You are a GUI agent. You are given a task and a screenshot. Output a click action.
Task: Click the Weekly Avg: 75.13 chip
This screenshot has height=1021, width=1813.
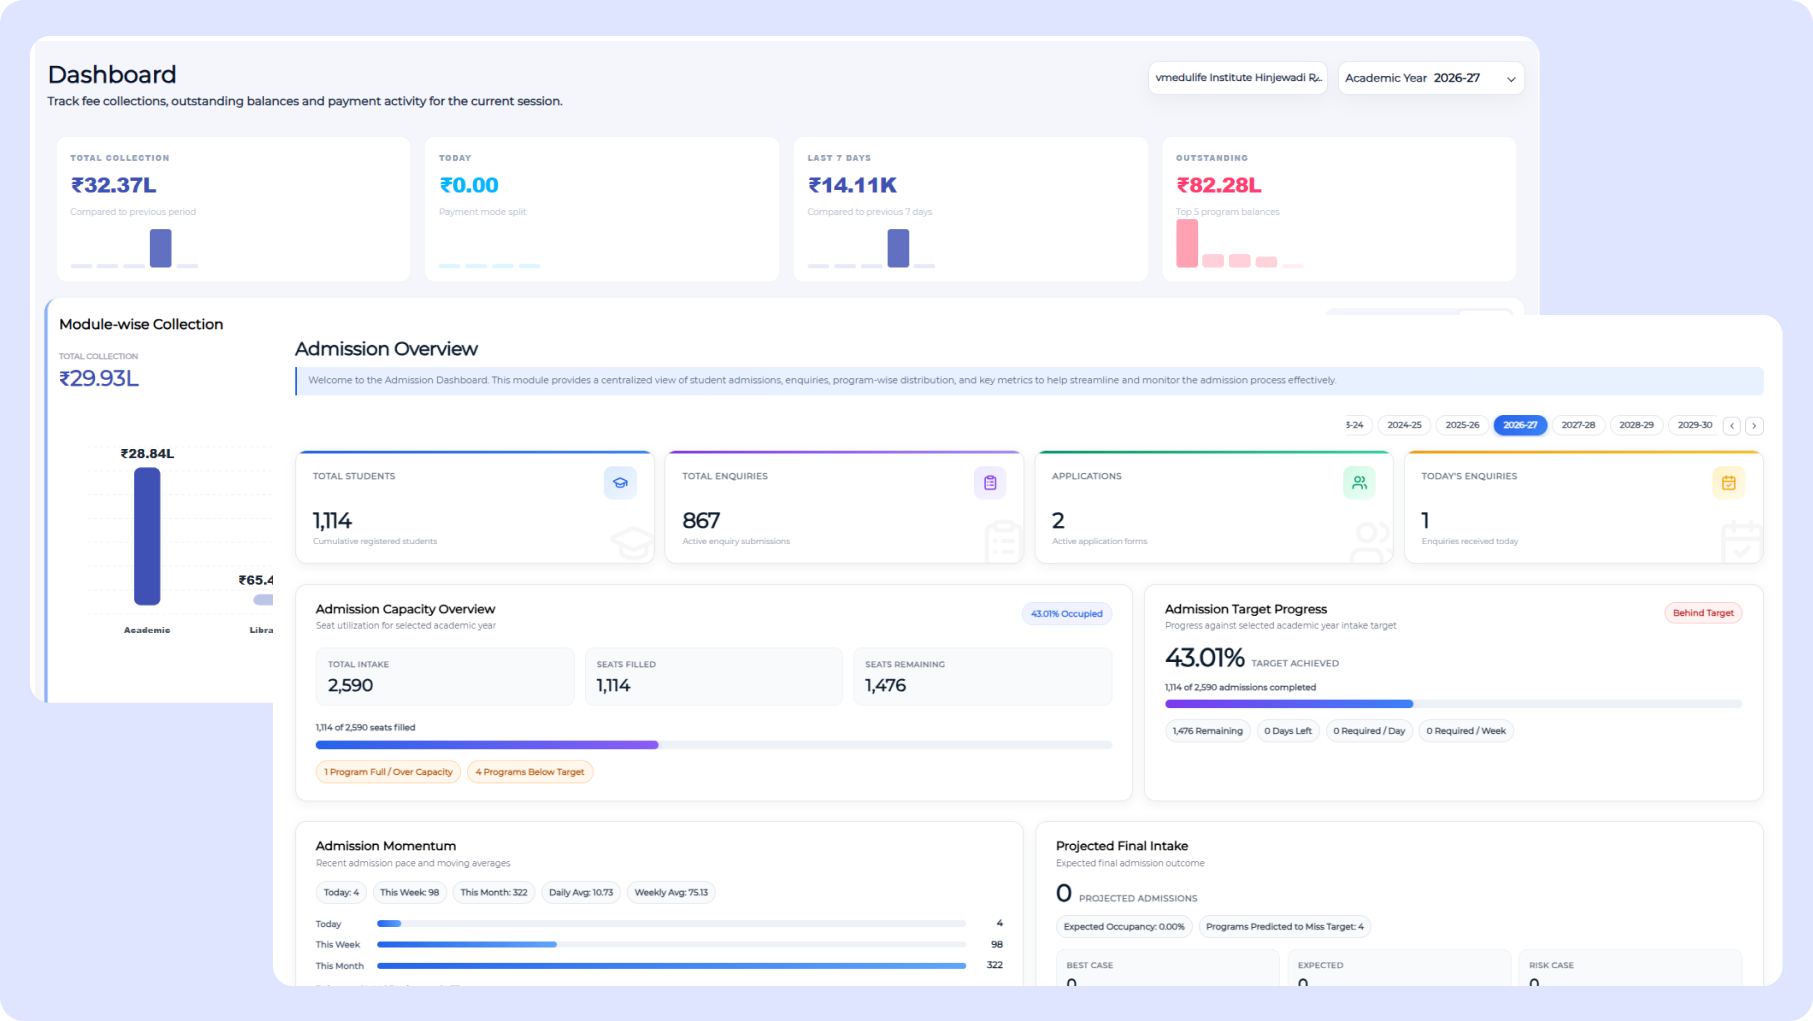671,893
